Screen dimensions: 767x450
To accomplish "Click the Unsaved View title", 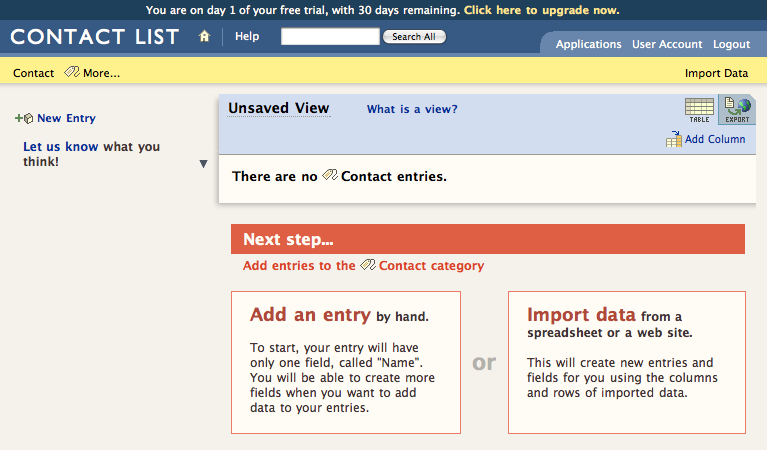I will (279, 108).
